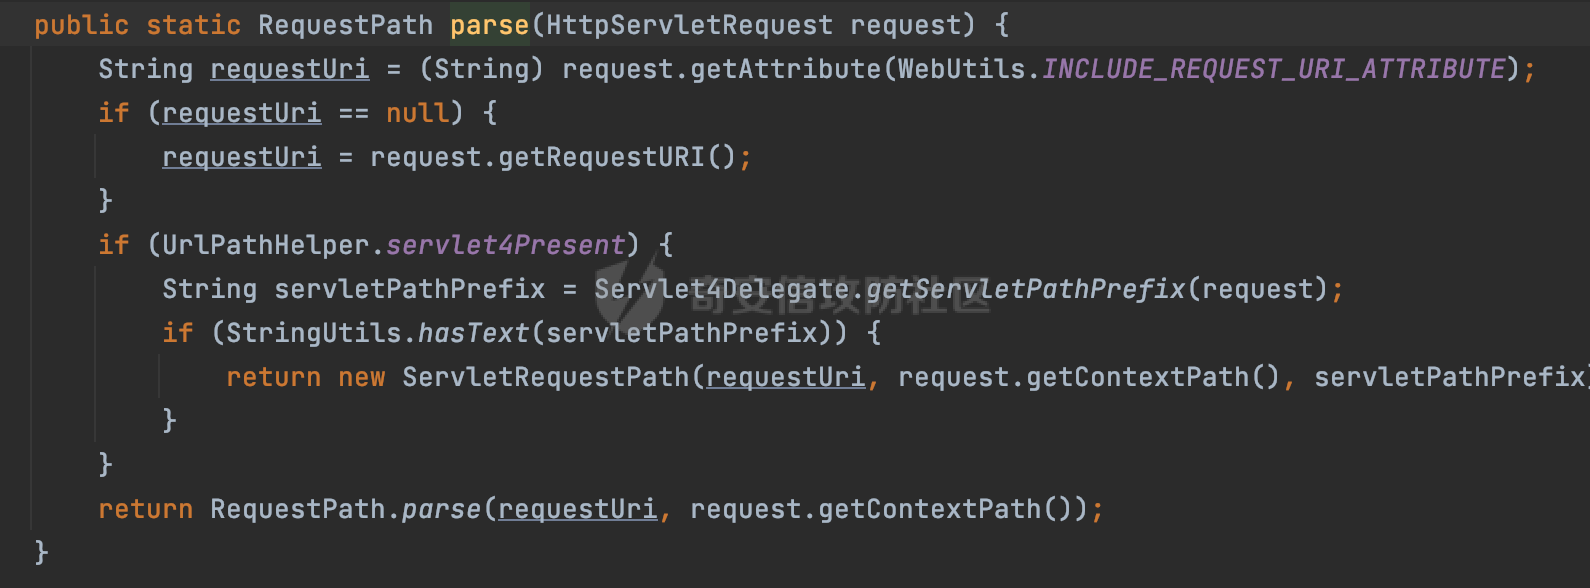Click the public keyword of the method
Screen dimensions: 1590x588
coord(81,25)
